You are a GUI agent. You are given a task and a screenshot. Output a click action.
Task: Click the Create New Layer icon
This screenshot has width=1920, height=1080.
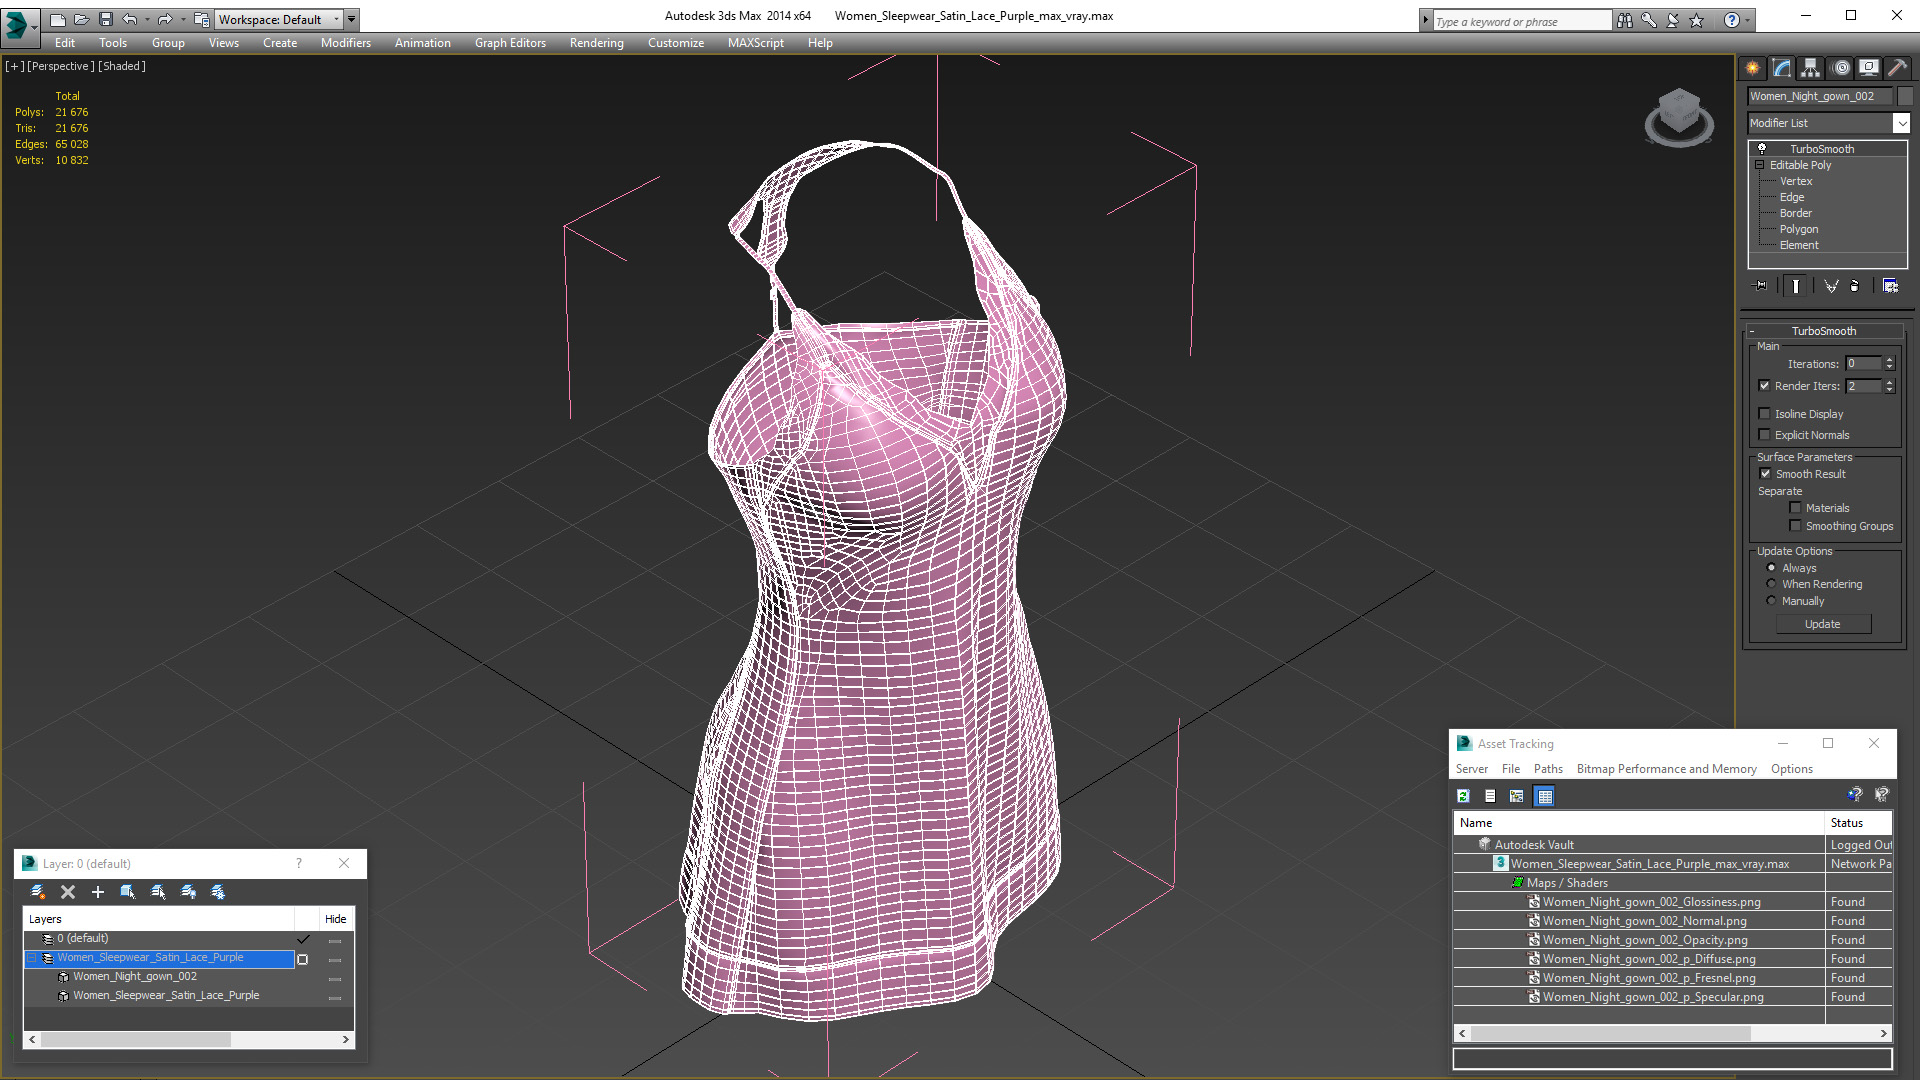tap(38, 892)
